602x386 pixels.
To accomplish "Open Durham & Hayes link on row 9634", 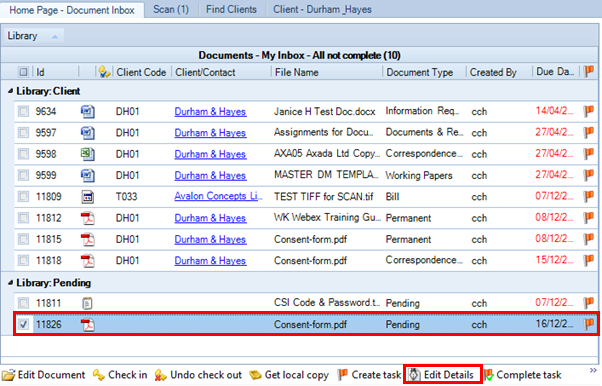I will [x=210, y=112].
